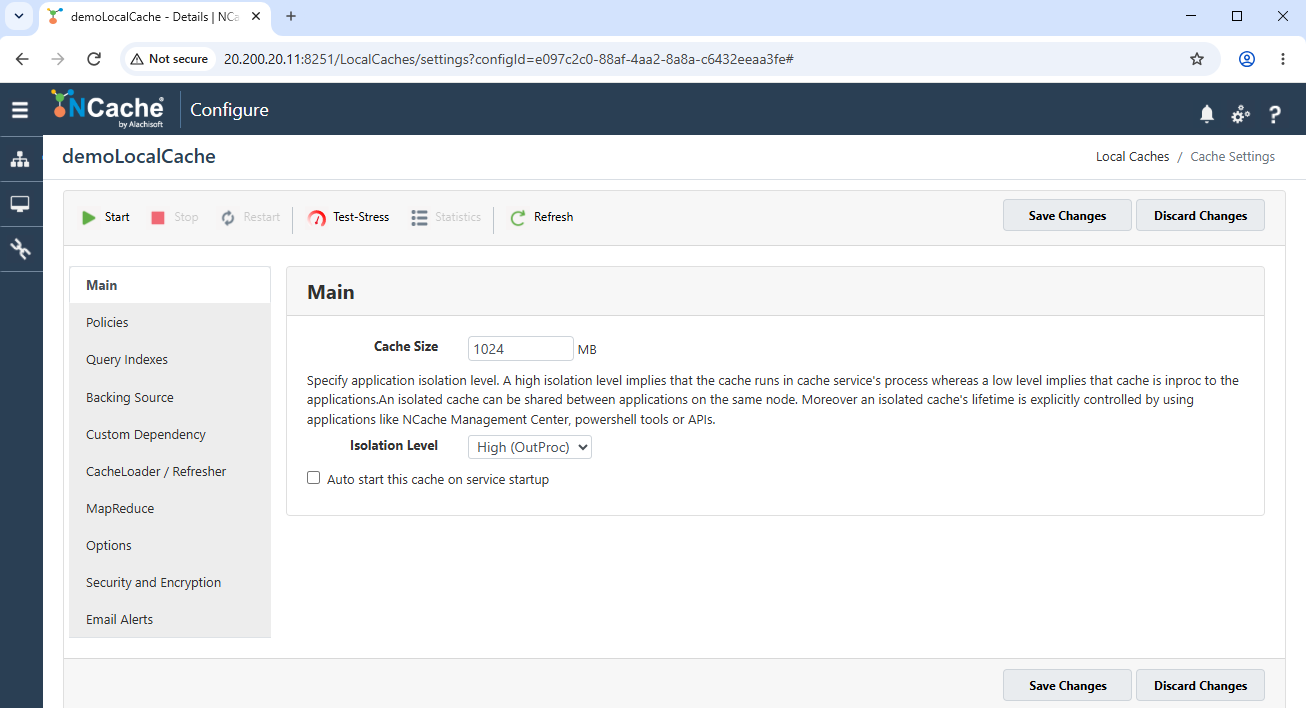The height and width of the screenshot is (708, 1306).
Task: Click the NCache logo
Action: (x=108, y=109)
